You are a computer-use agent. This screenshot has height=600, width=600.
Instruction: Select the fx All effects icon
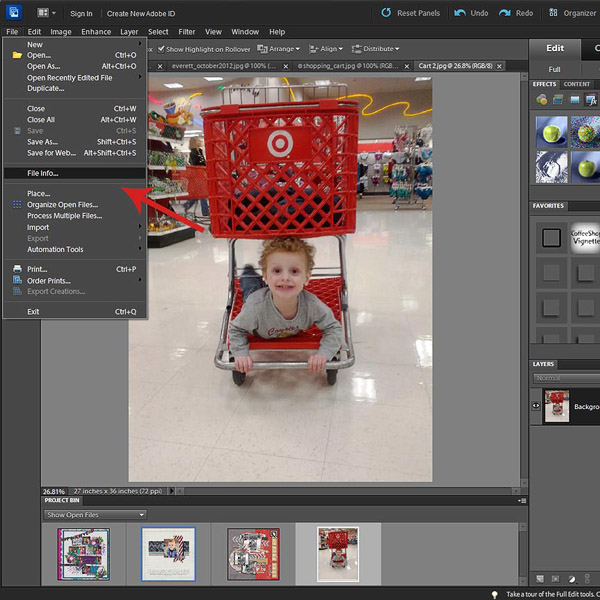[x=591, y=100]
